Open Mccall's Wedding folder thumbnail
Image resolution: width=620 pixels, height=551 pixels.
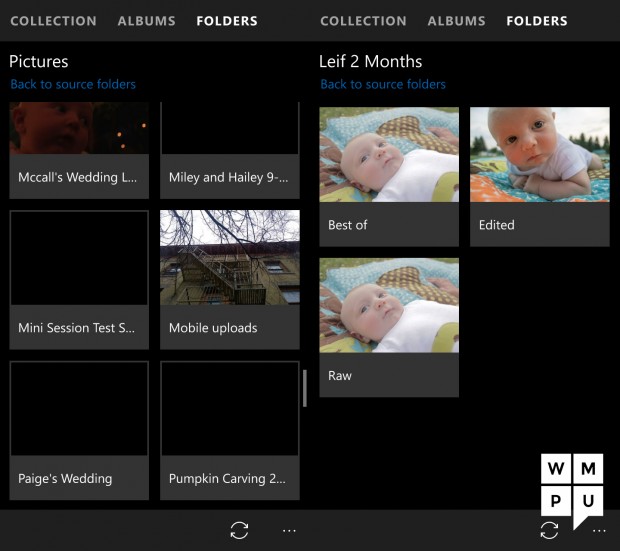click(79, 128)
